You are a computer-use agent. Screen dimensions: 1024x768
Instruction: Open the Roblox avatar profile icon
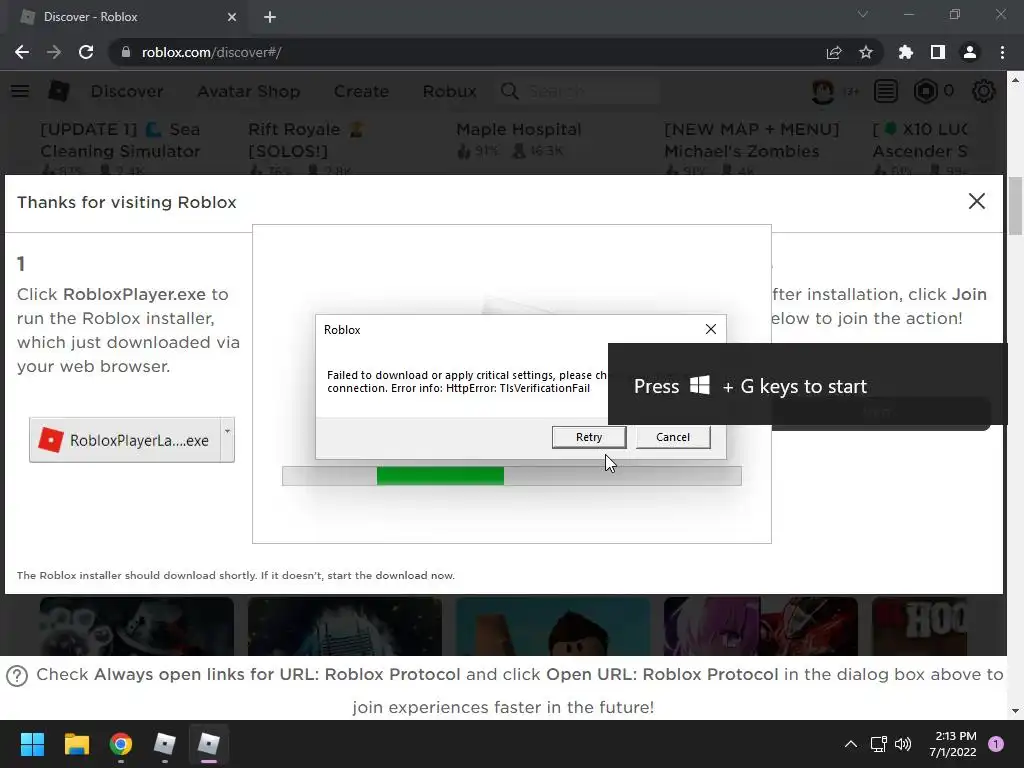[823, 91]
